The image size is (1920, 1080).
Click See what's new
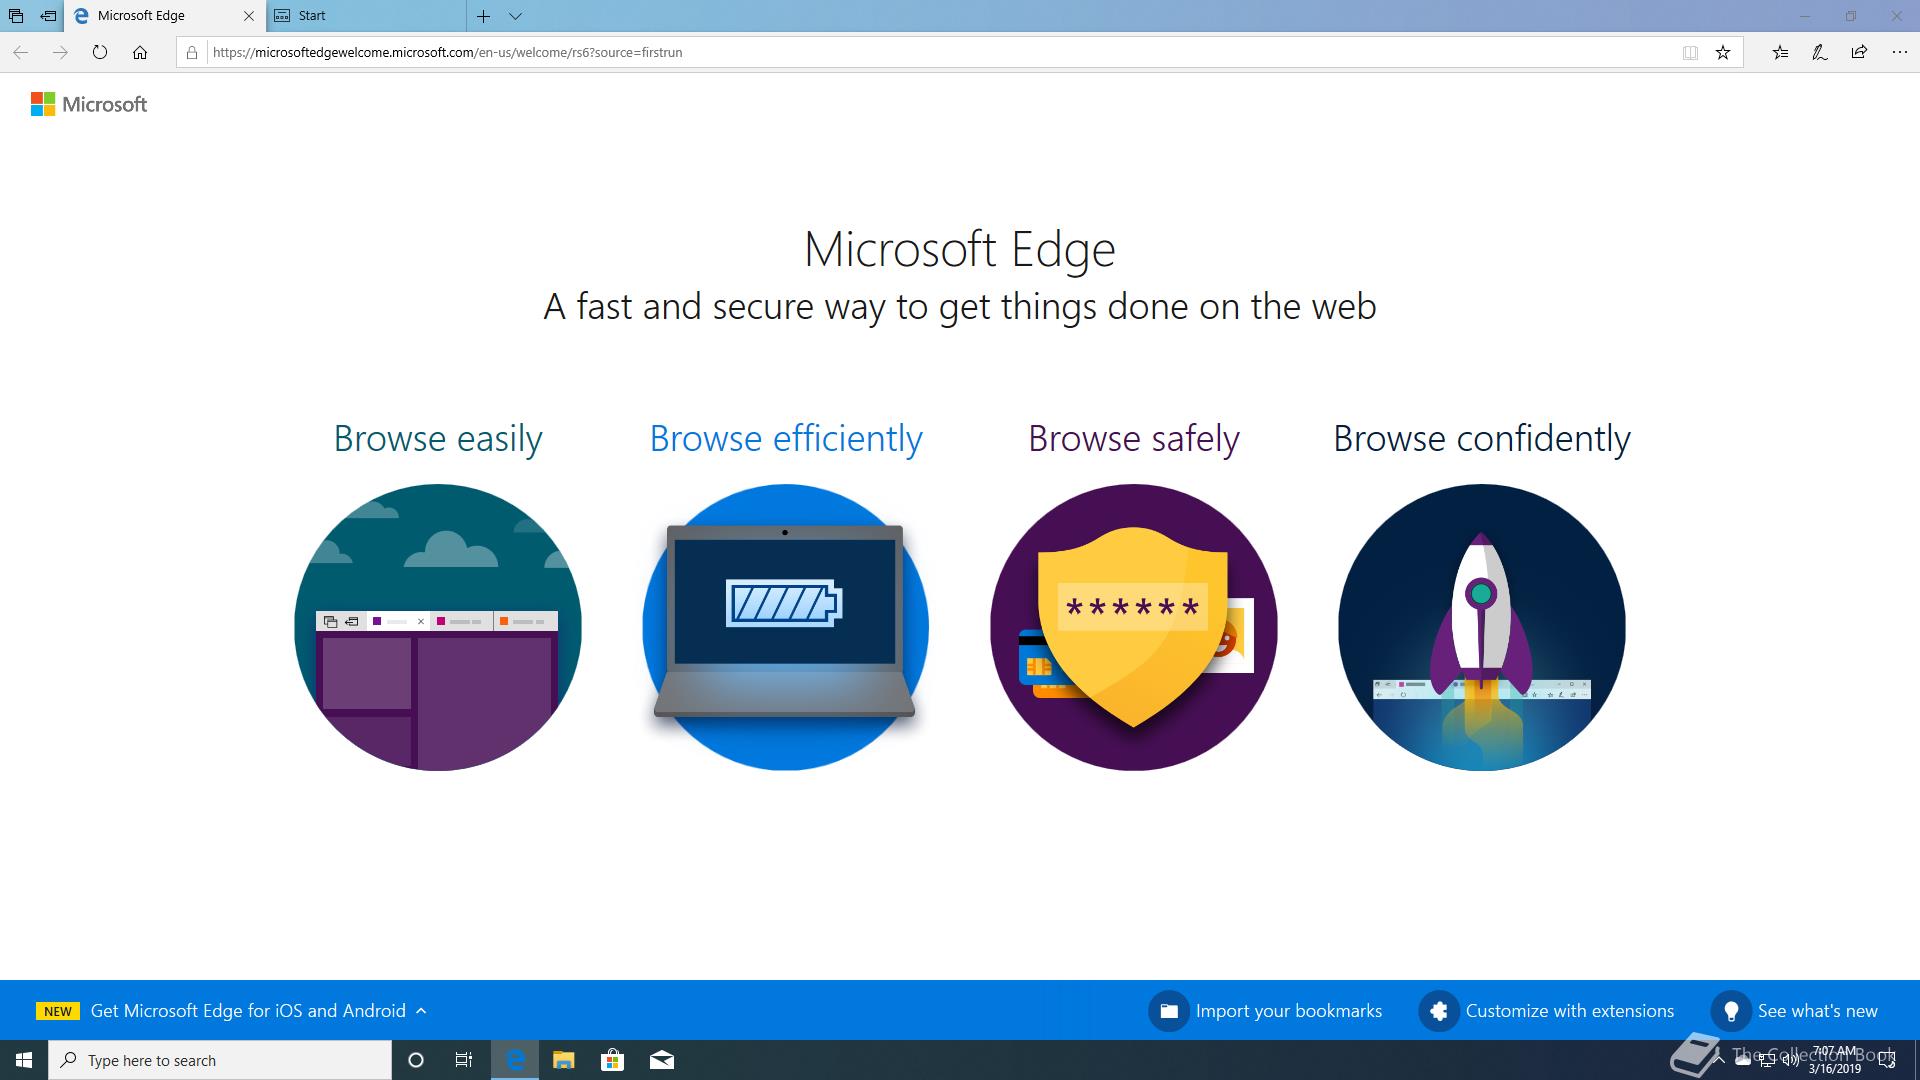(x=1818, y=1011)
